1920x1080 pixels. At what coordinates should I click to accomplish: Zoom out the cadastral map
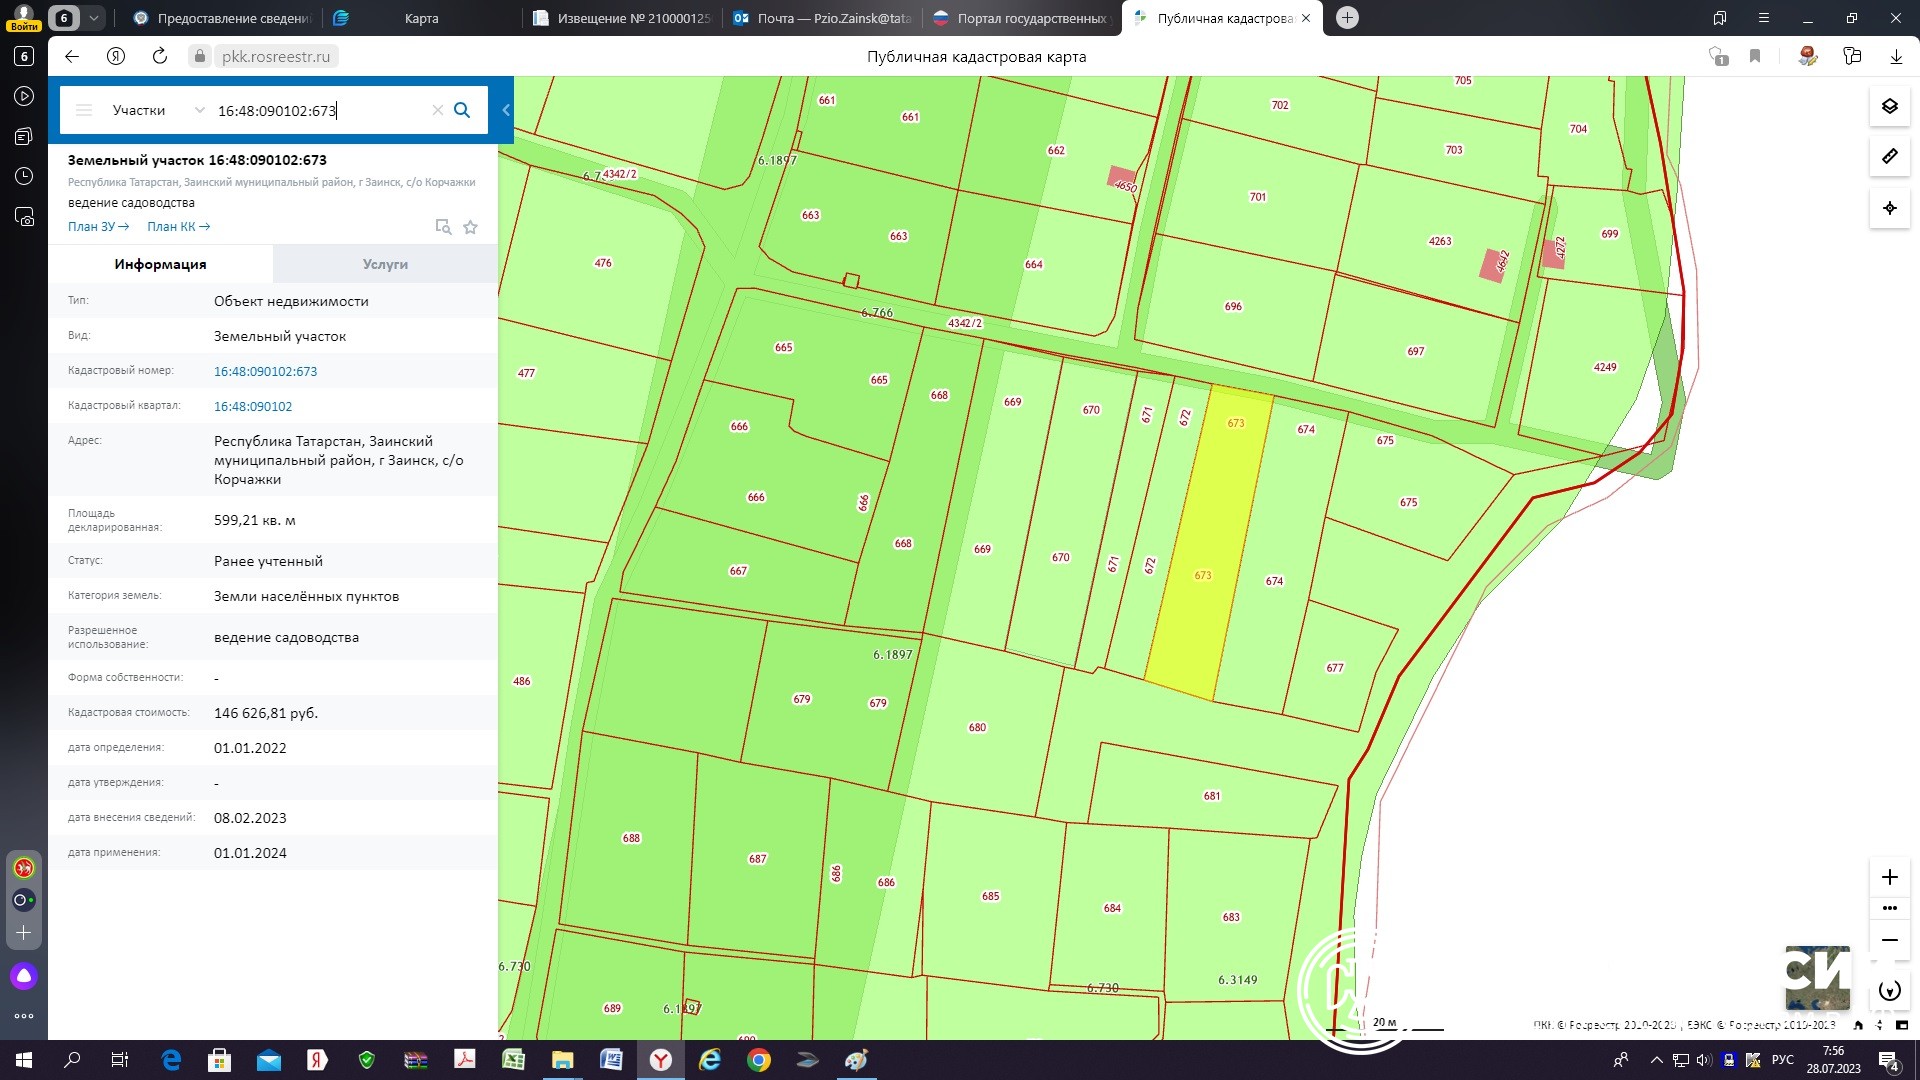point(1889,940)
